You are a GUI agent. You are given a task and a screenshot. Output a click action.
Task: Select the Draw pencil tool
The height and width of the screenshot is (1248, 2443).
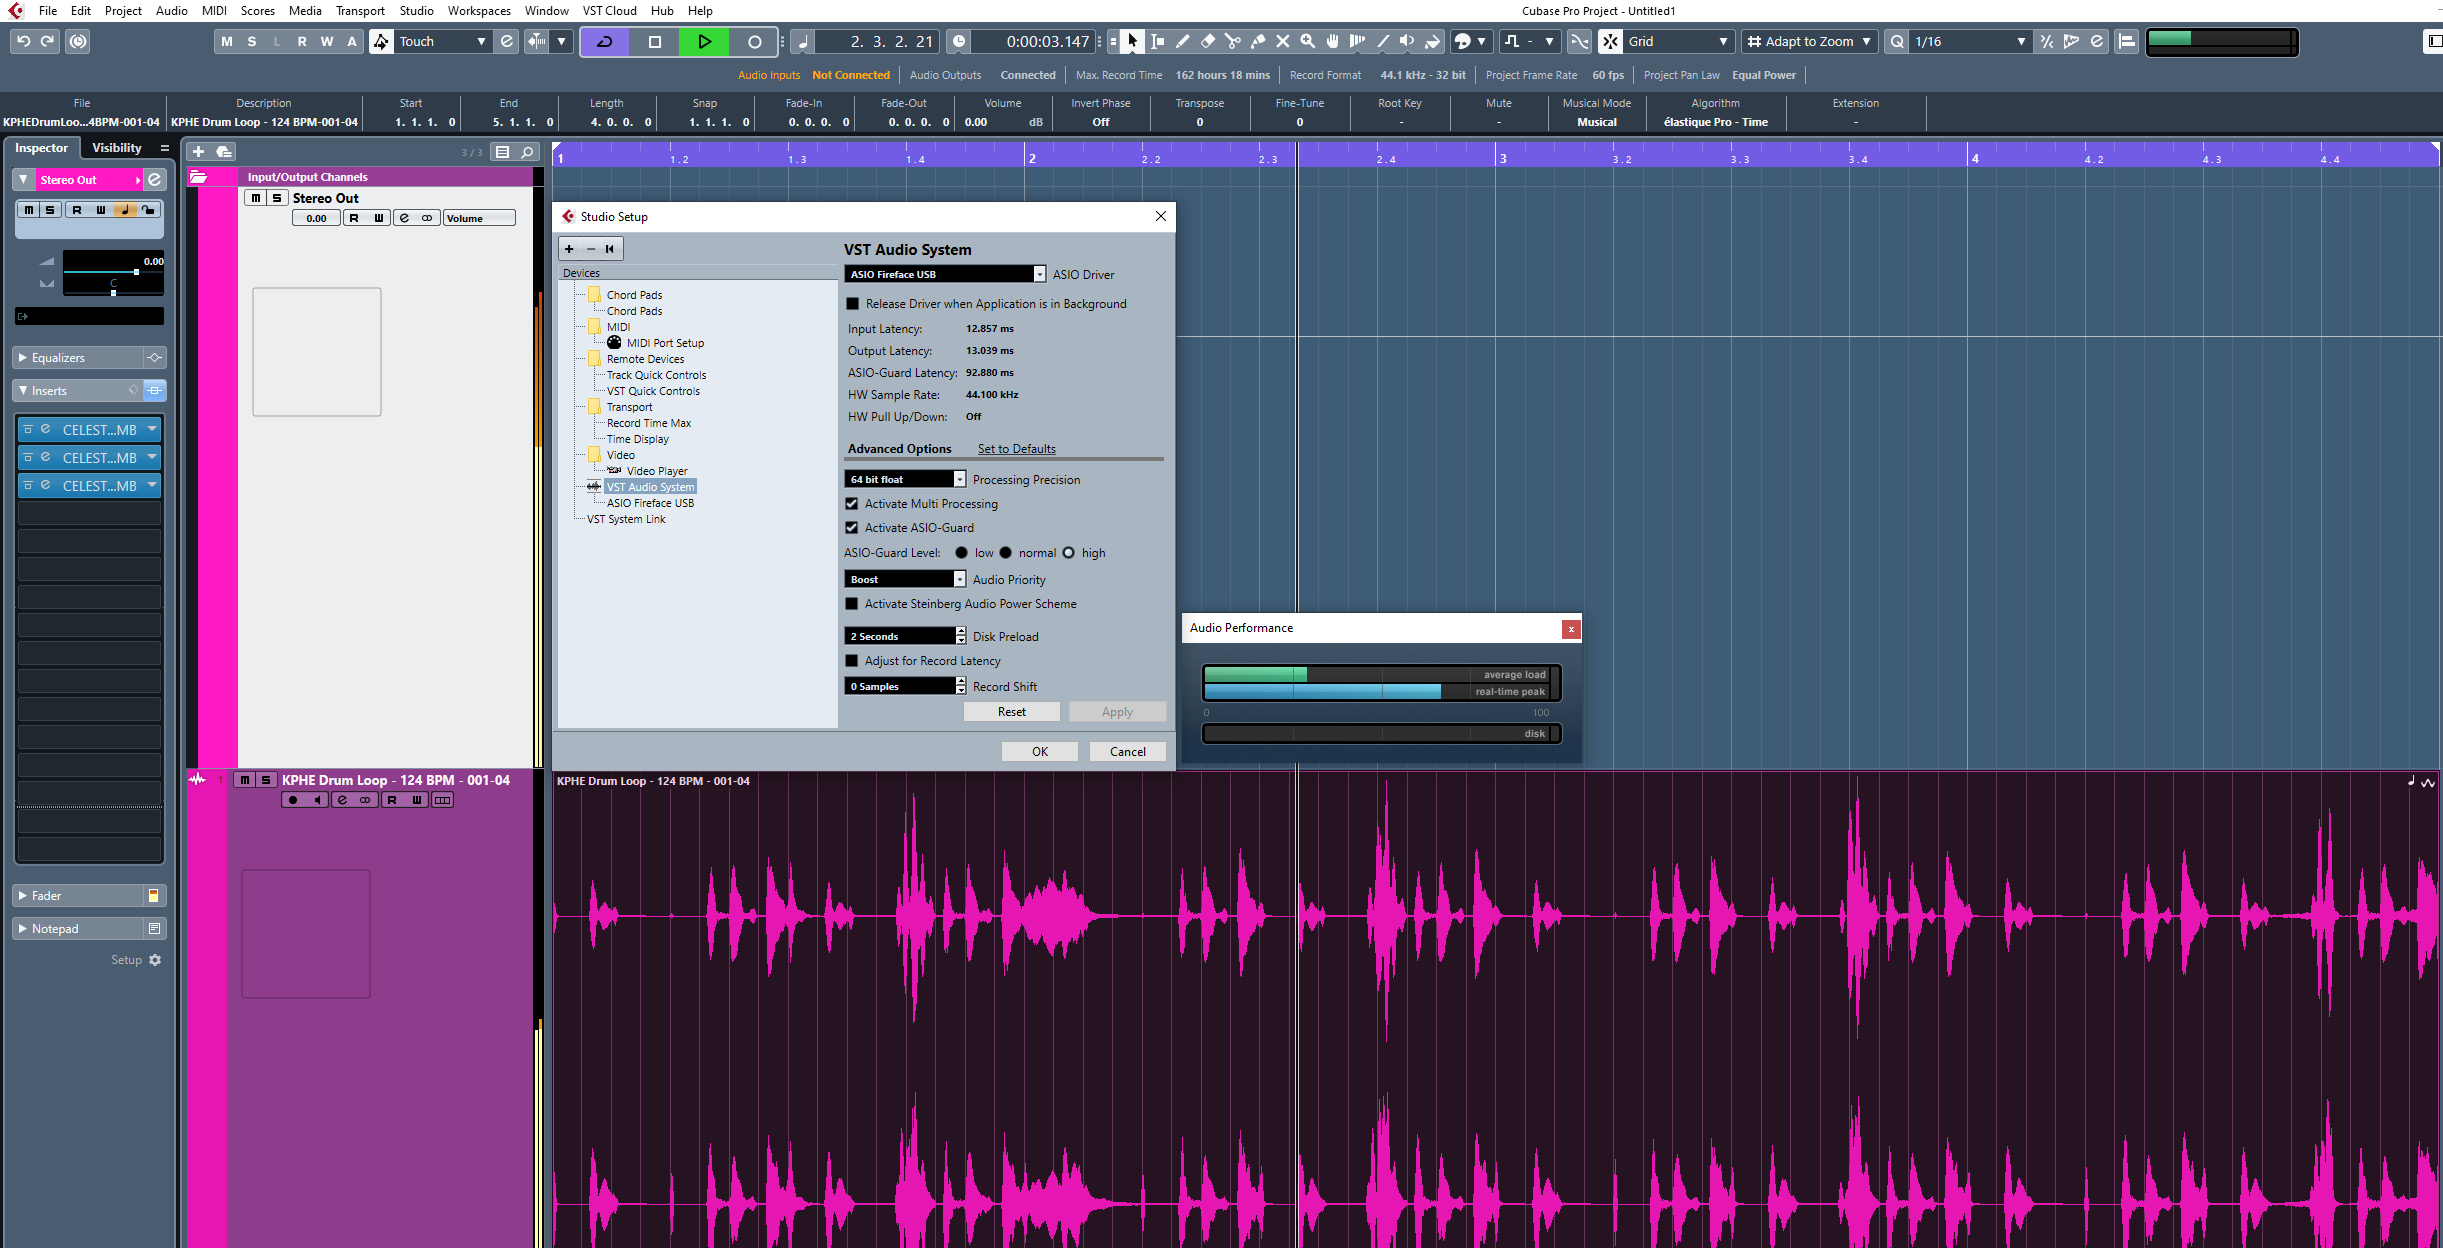[1182, 41]
